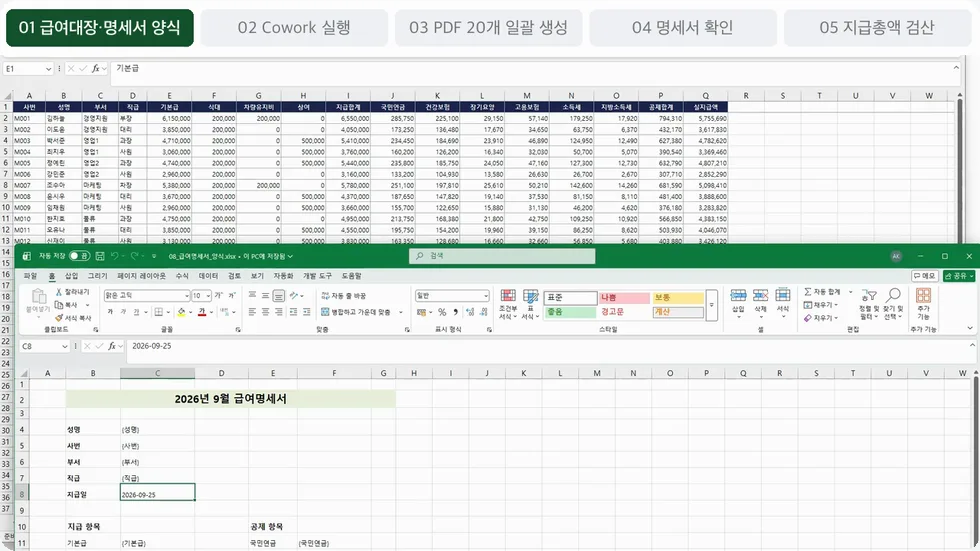Select step 03 PDF 20개 일괄 생성
The image size is (980, 551).
click(488, 27)
